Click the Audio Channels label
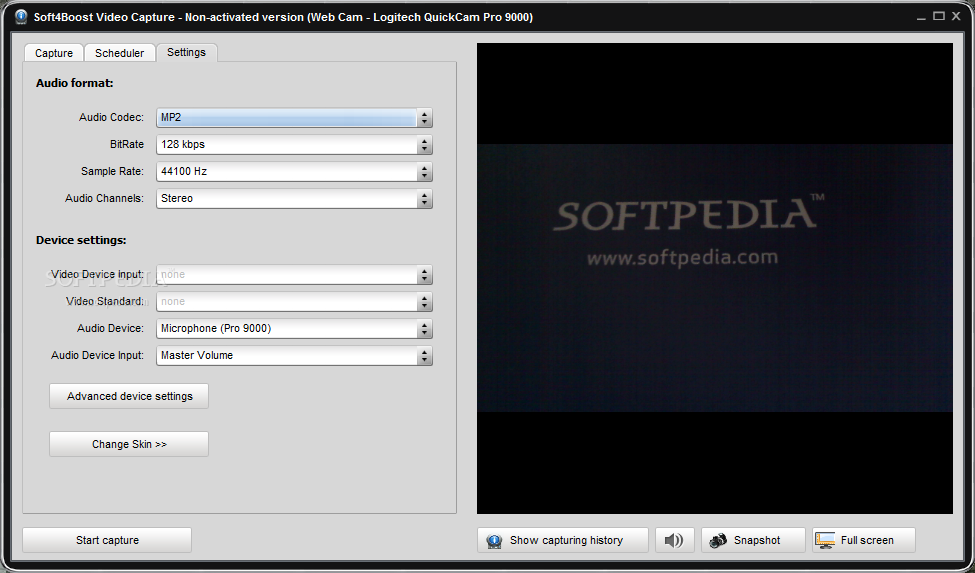 (x=104, y=198)
